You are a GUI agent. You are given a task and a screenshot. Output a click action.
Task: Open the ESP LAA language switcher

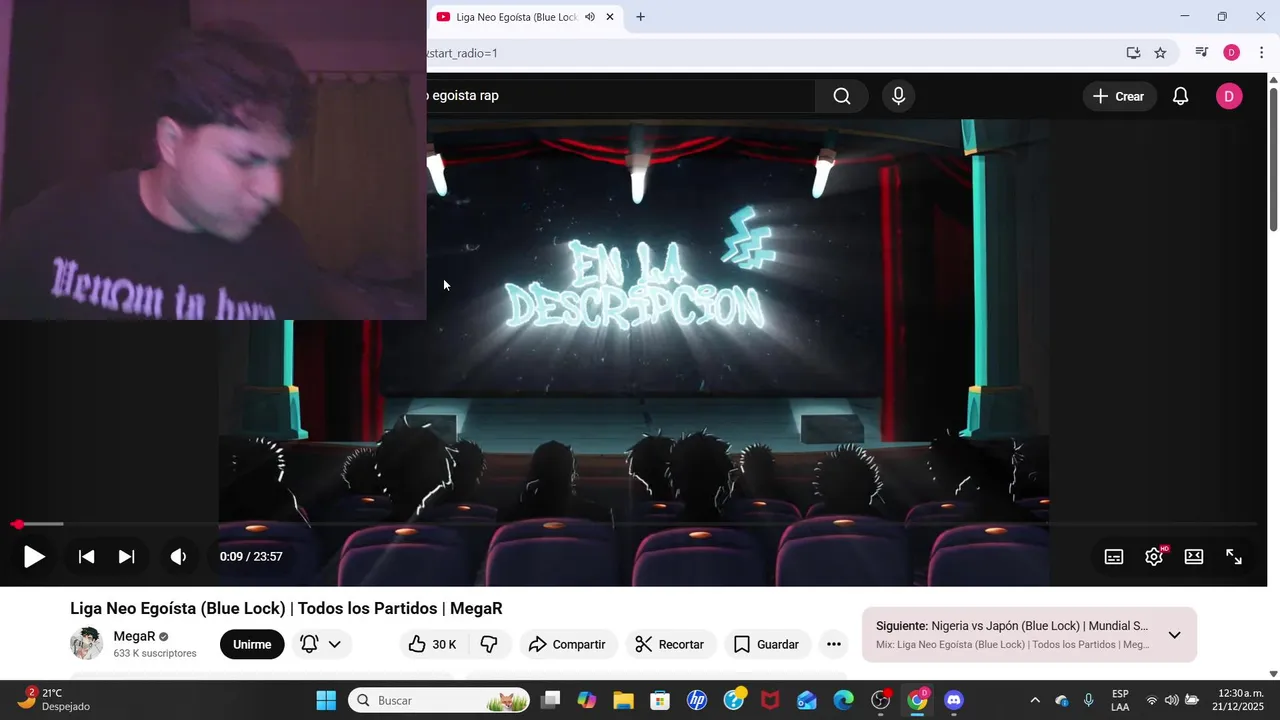(1120, 700)
